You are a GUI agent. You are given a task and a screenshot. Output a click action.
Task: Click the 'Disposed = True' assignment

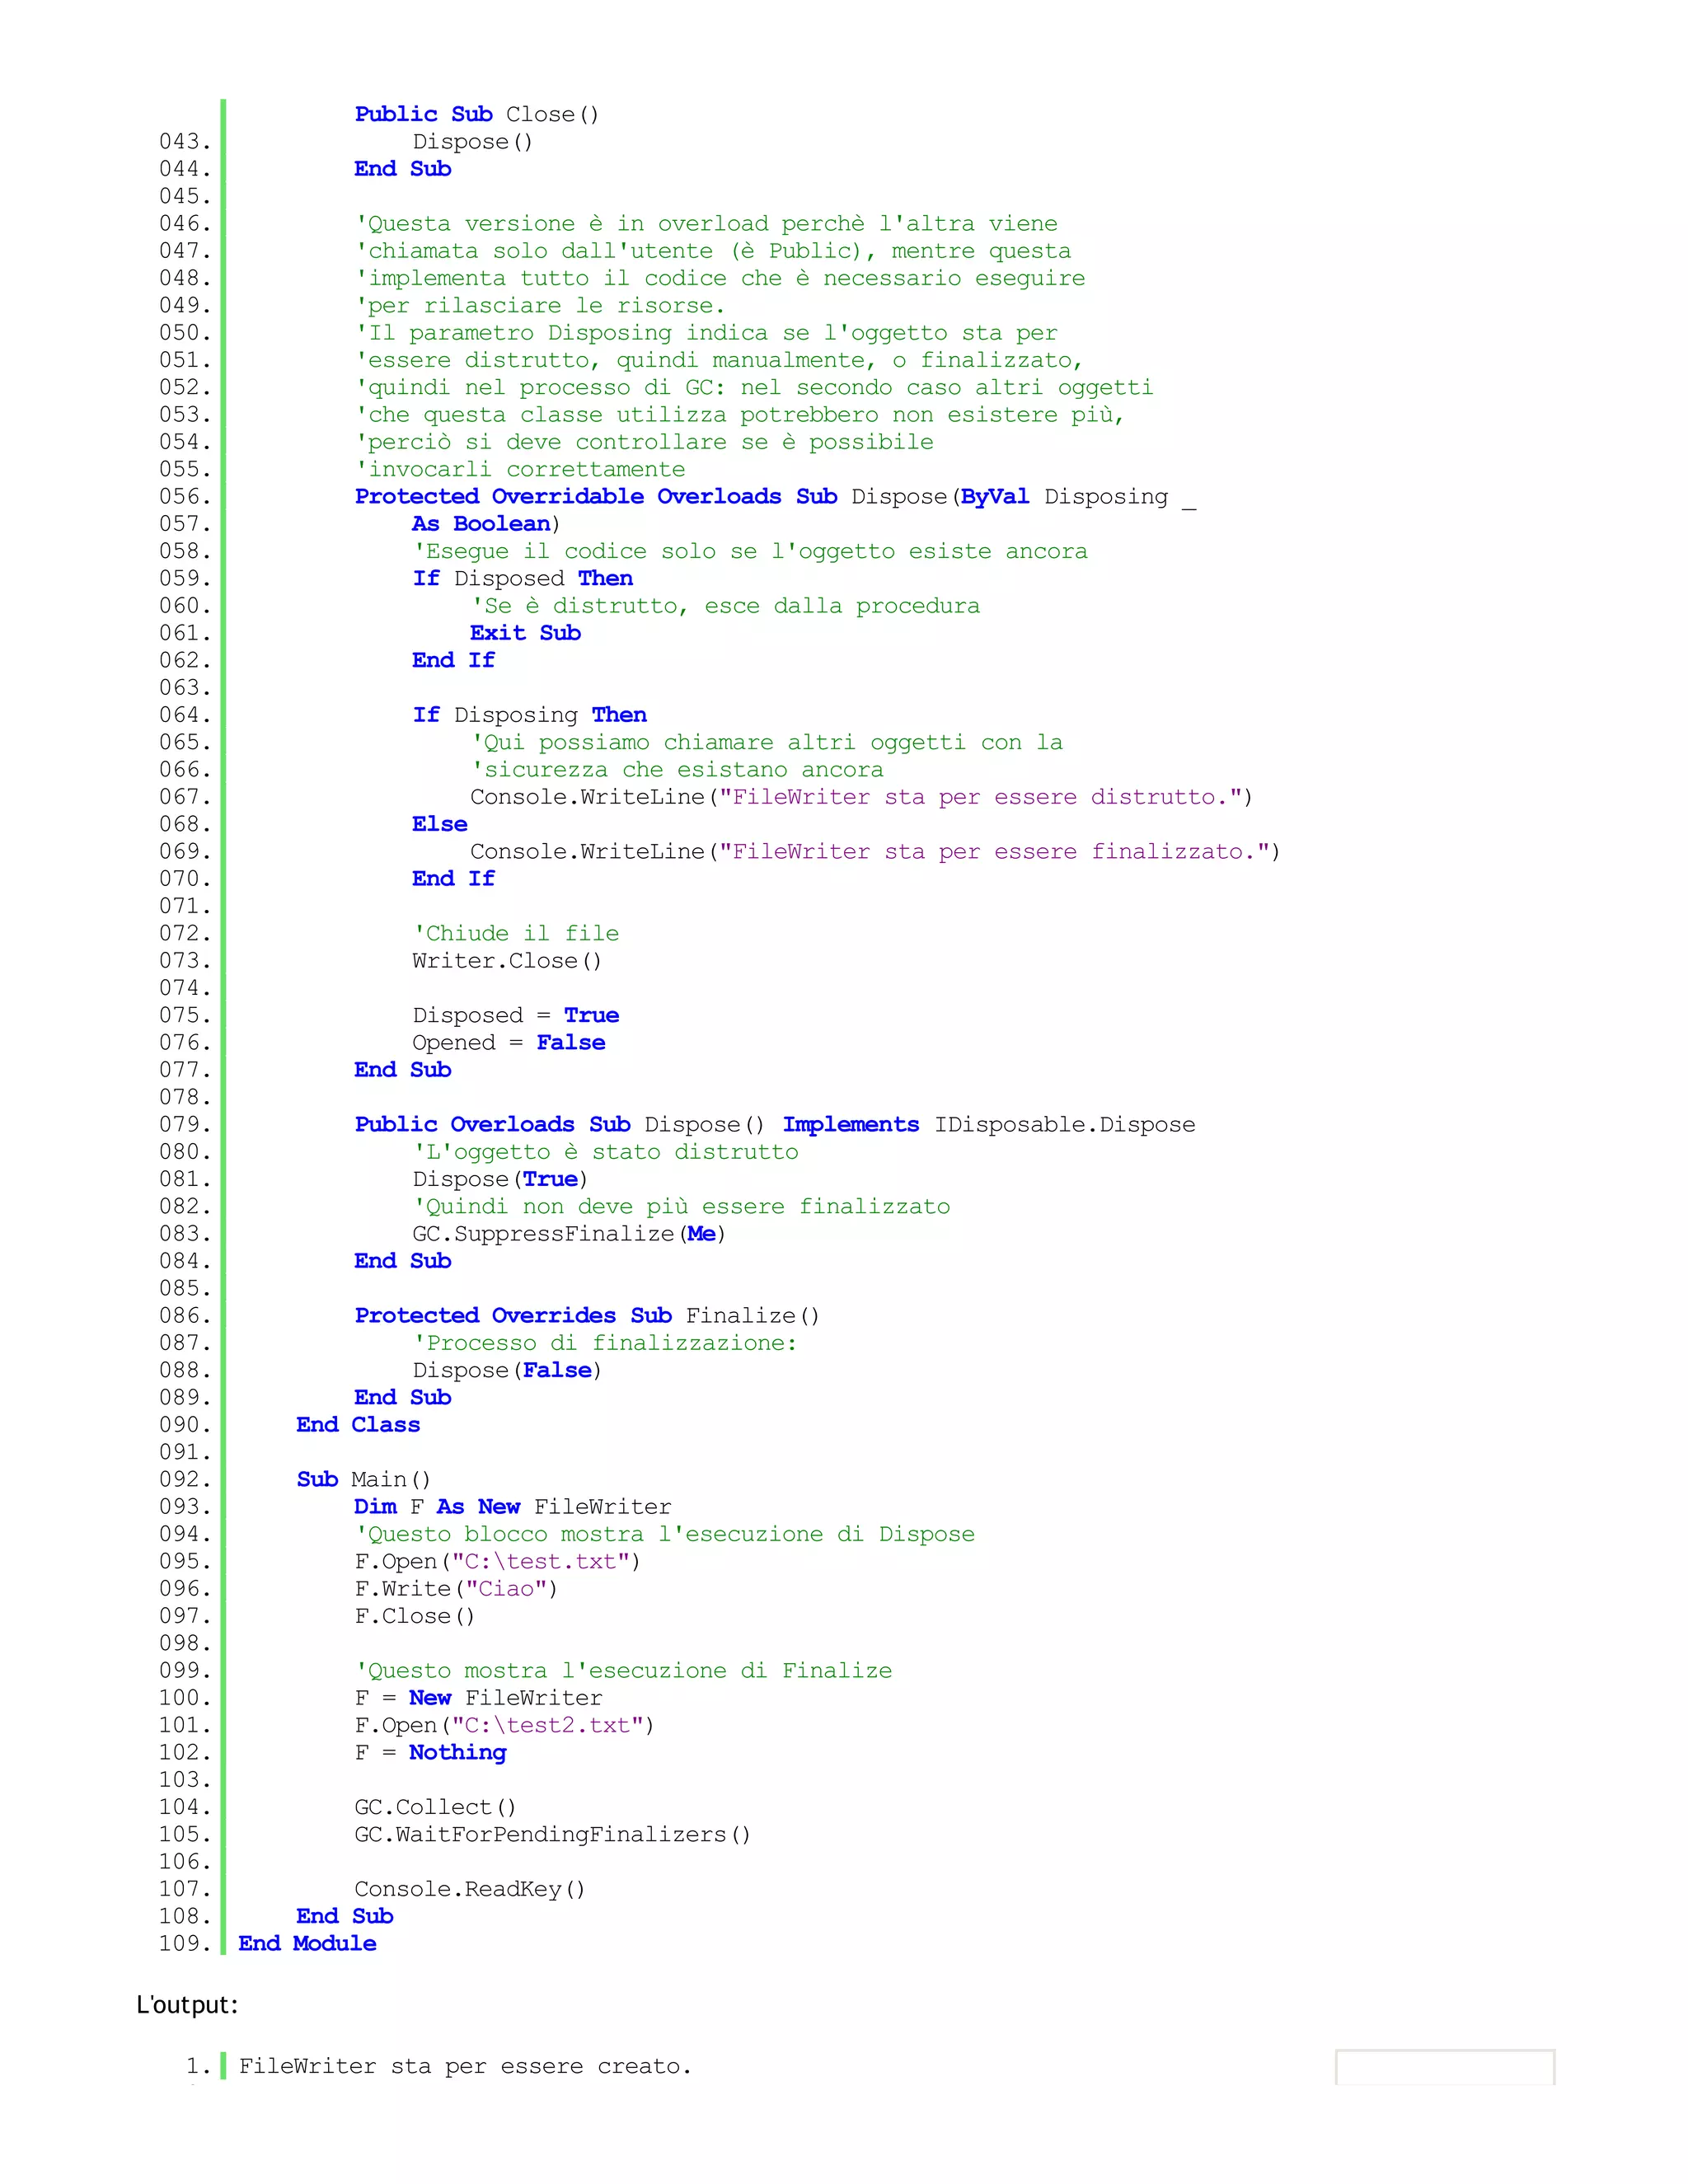(x=515, y=1015)
